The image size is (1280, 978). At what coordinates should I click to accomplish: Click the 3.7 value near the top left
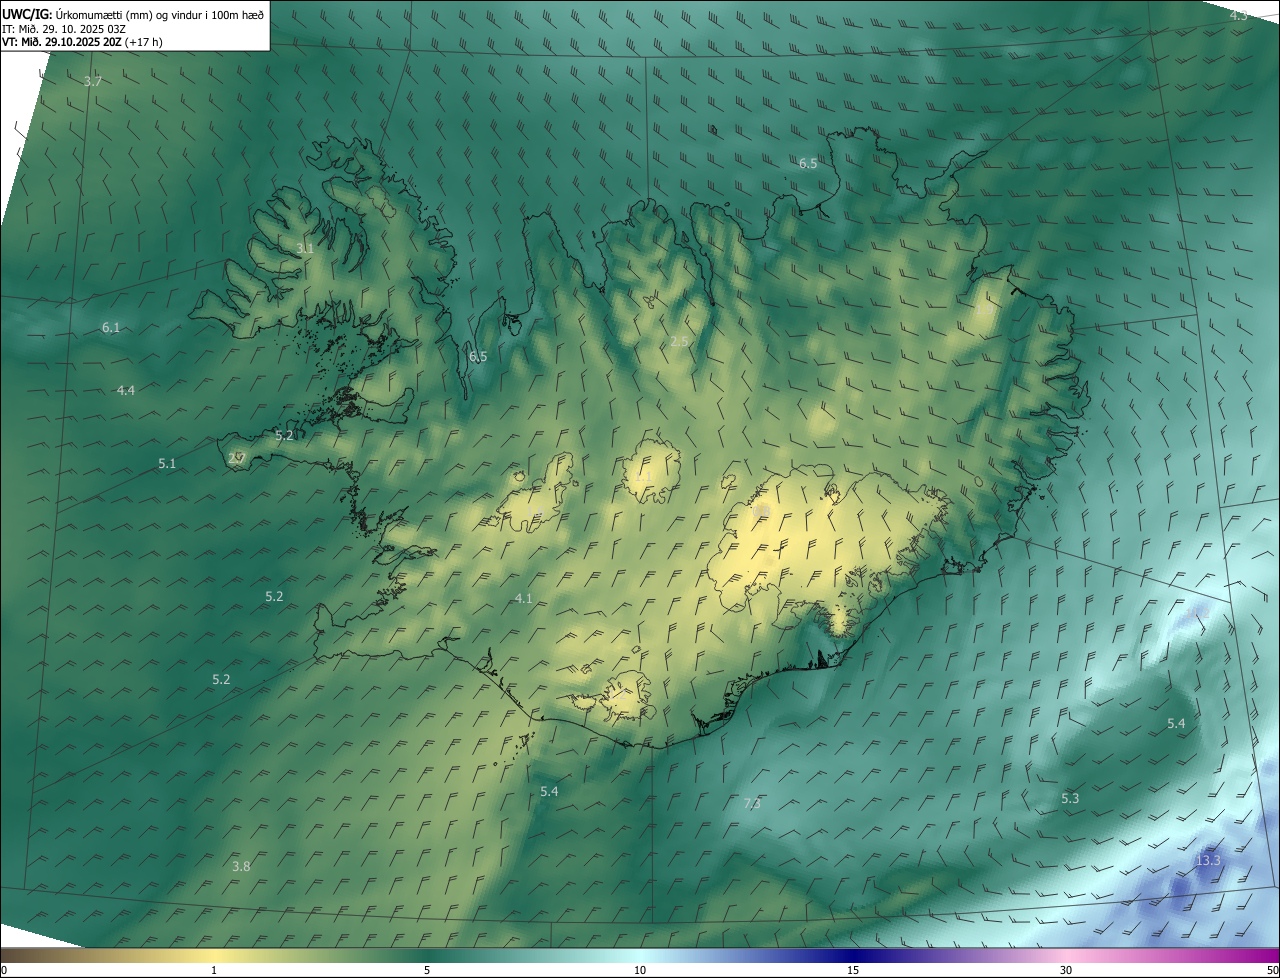(92, 82)
